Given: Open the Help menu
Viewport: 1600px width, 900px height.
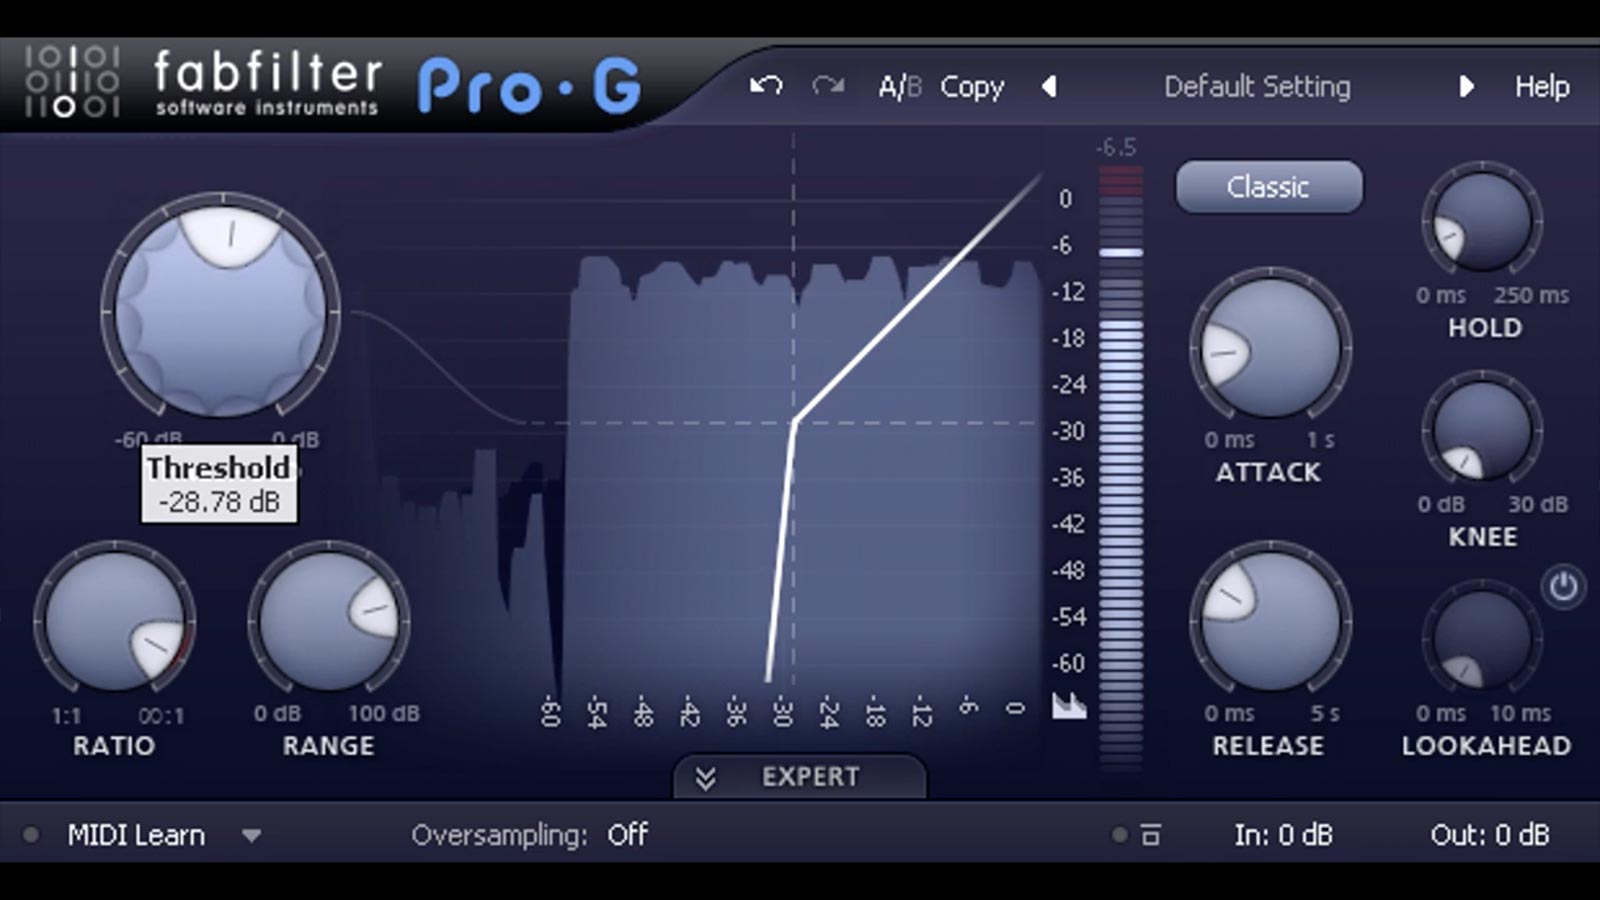Looking at the screenshot, I should pyautogui.click(x=1541, y=87).
